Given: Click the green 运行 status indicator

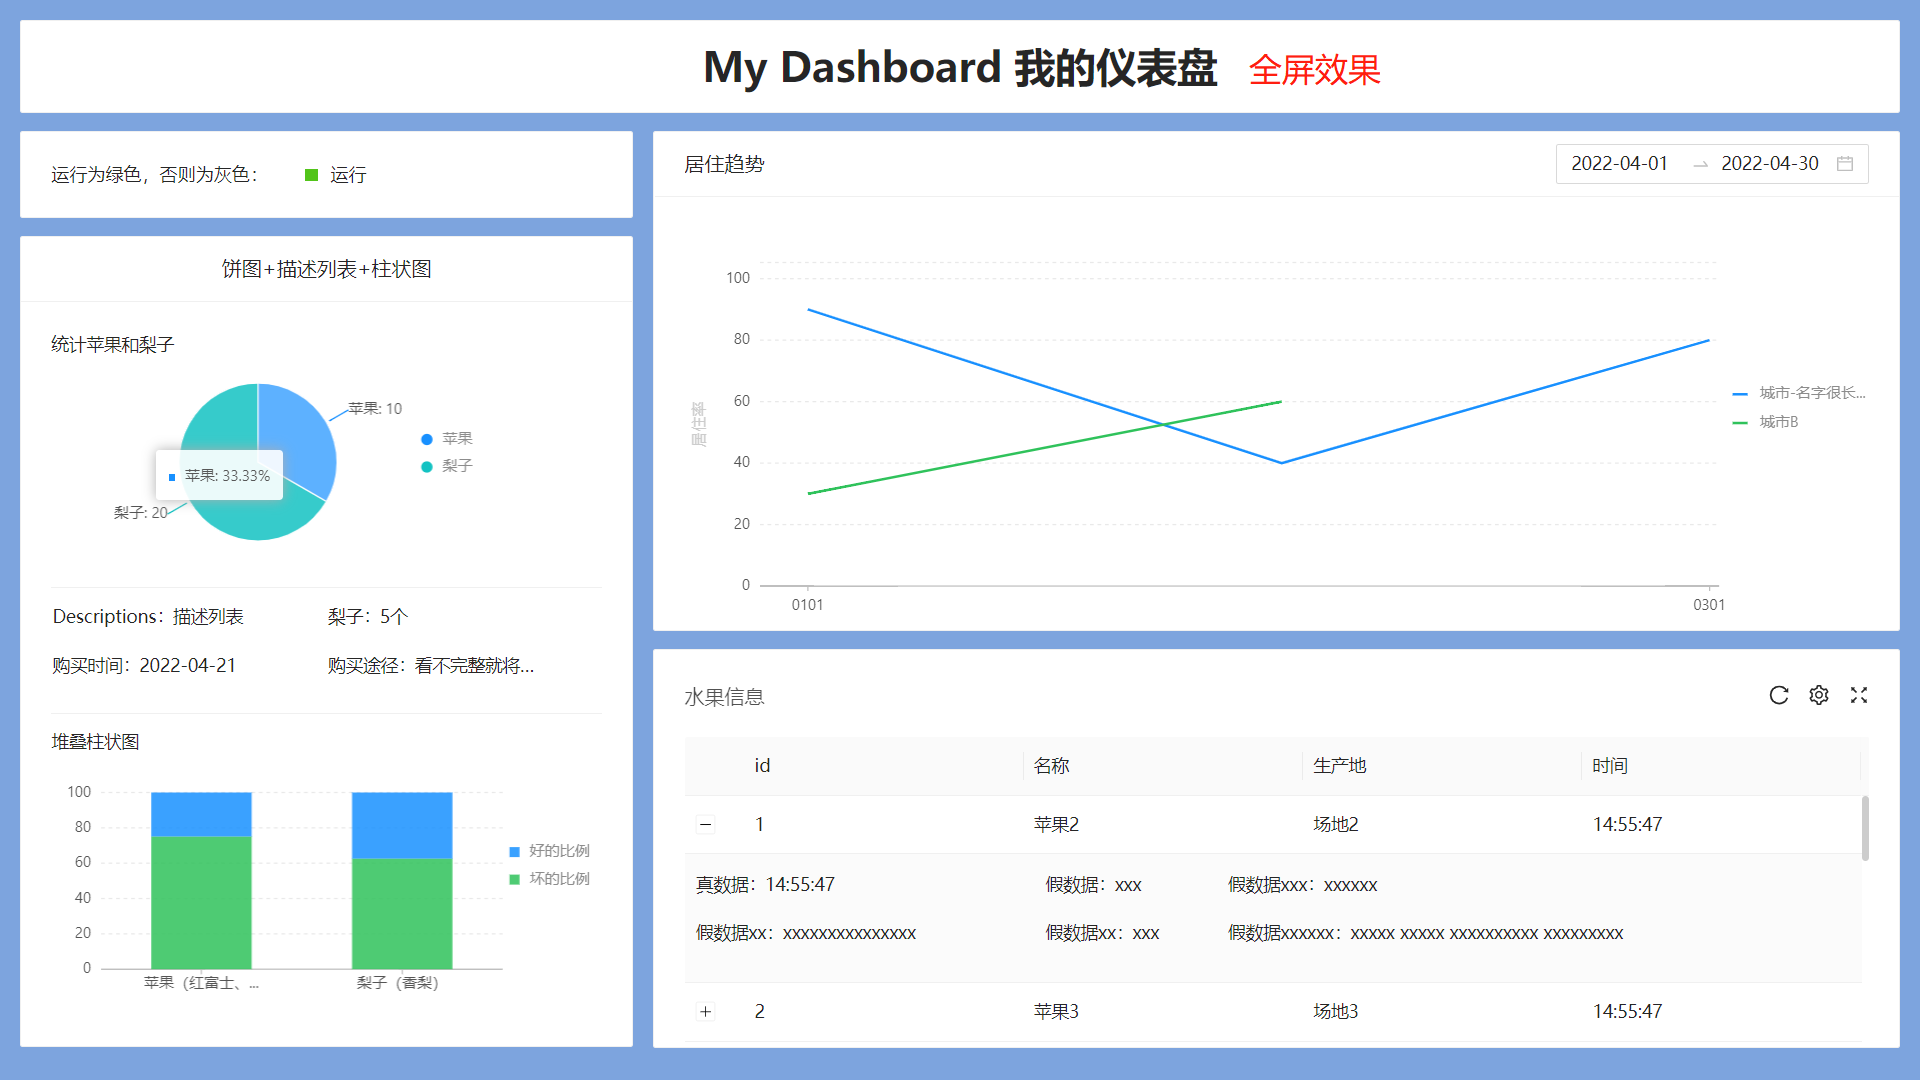Looking at the screenshot, I should (335, 175).
